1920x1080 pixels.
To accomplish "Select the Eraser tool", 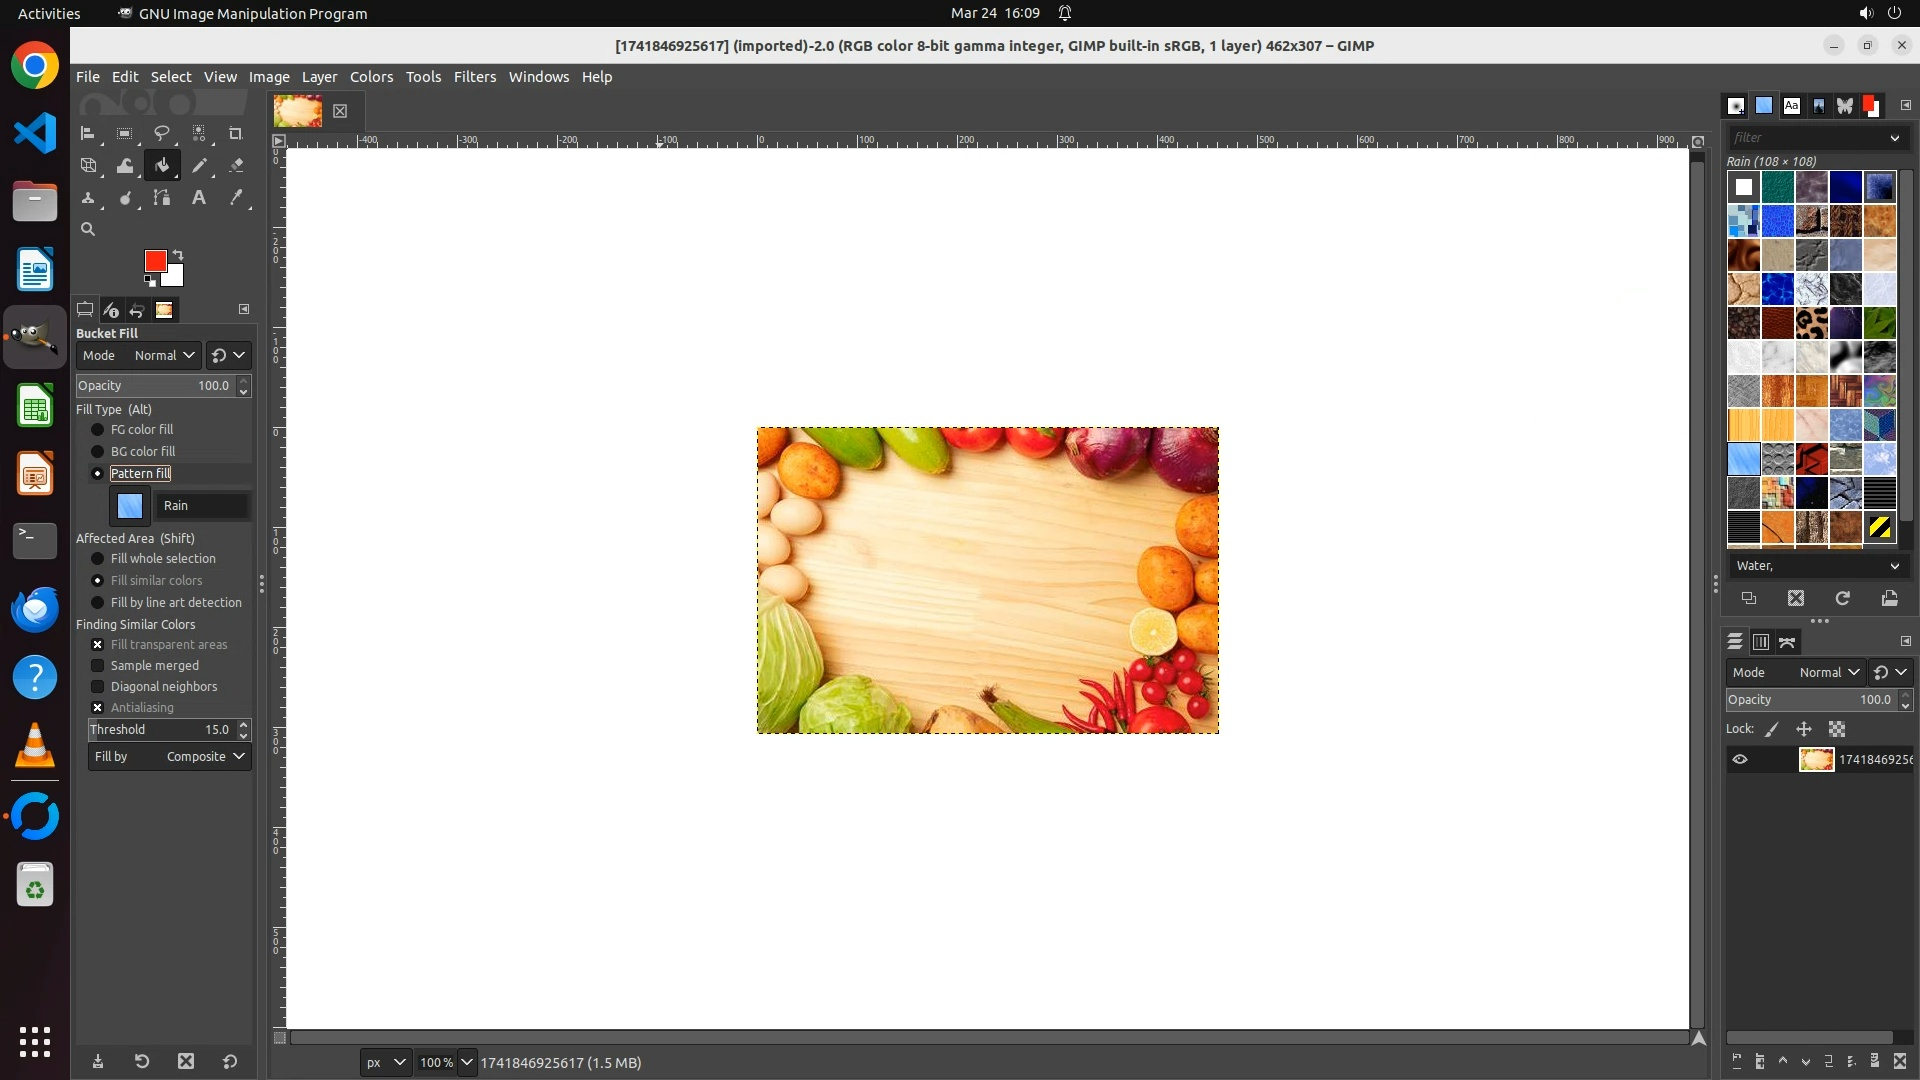I will 236,166.
